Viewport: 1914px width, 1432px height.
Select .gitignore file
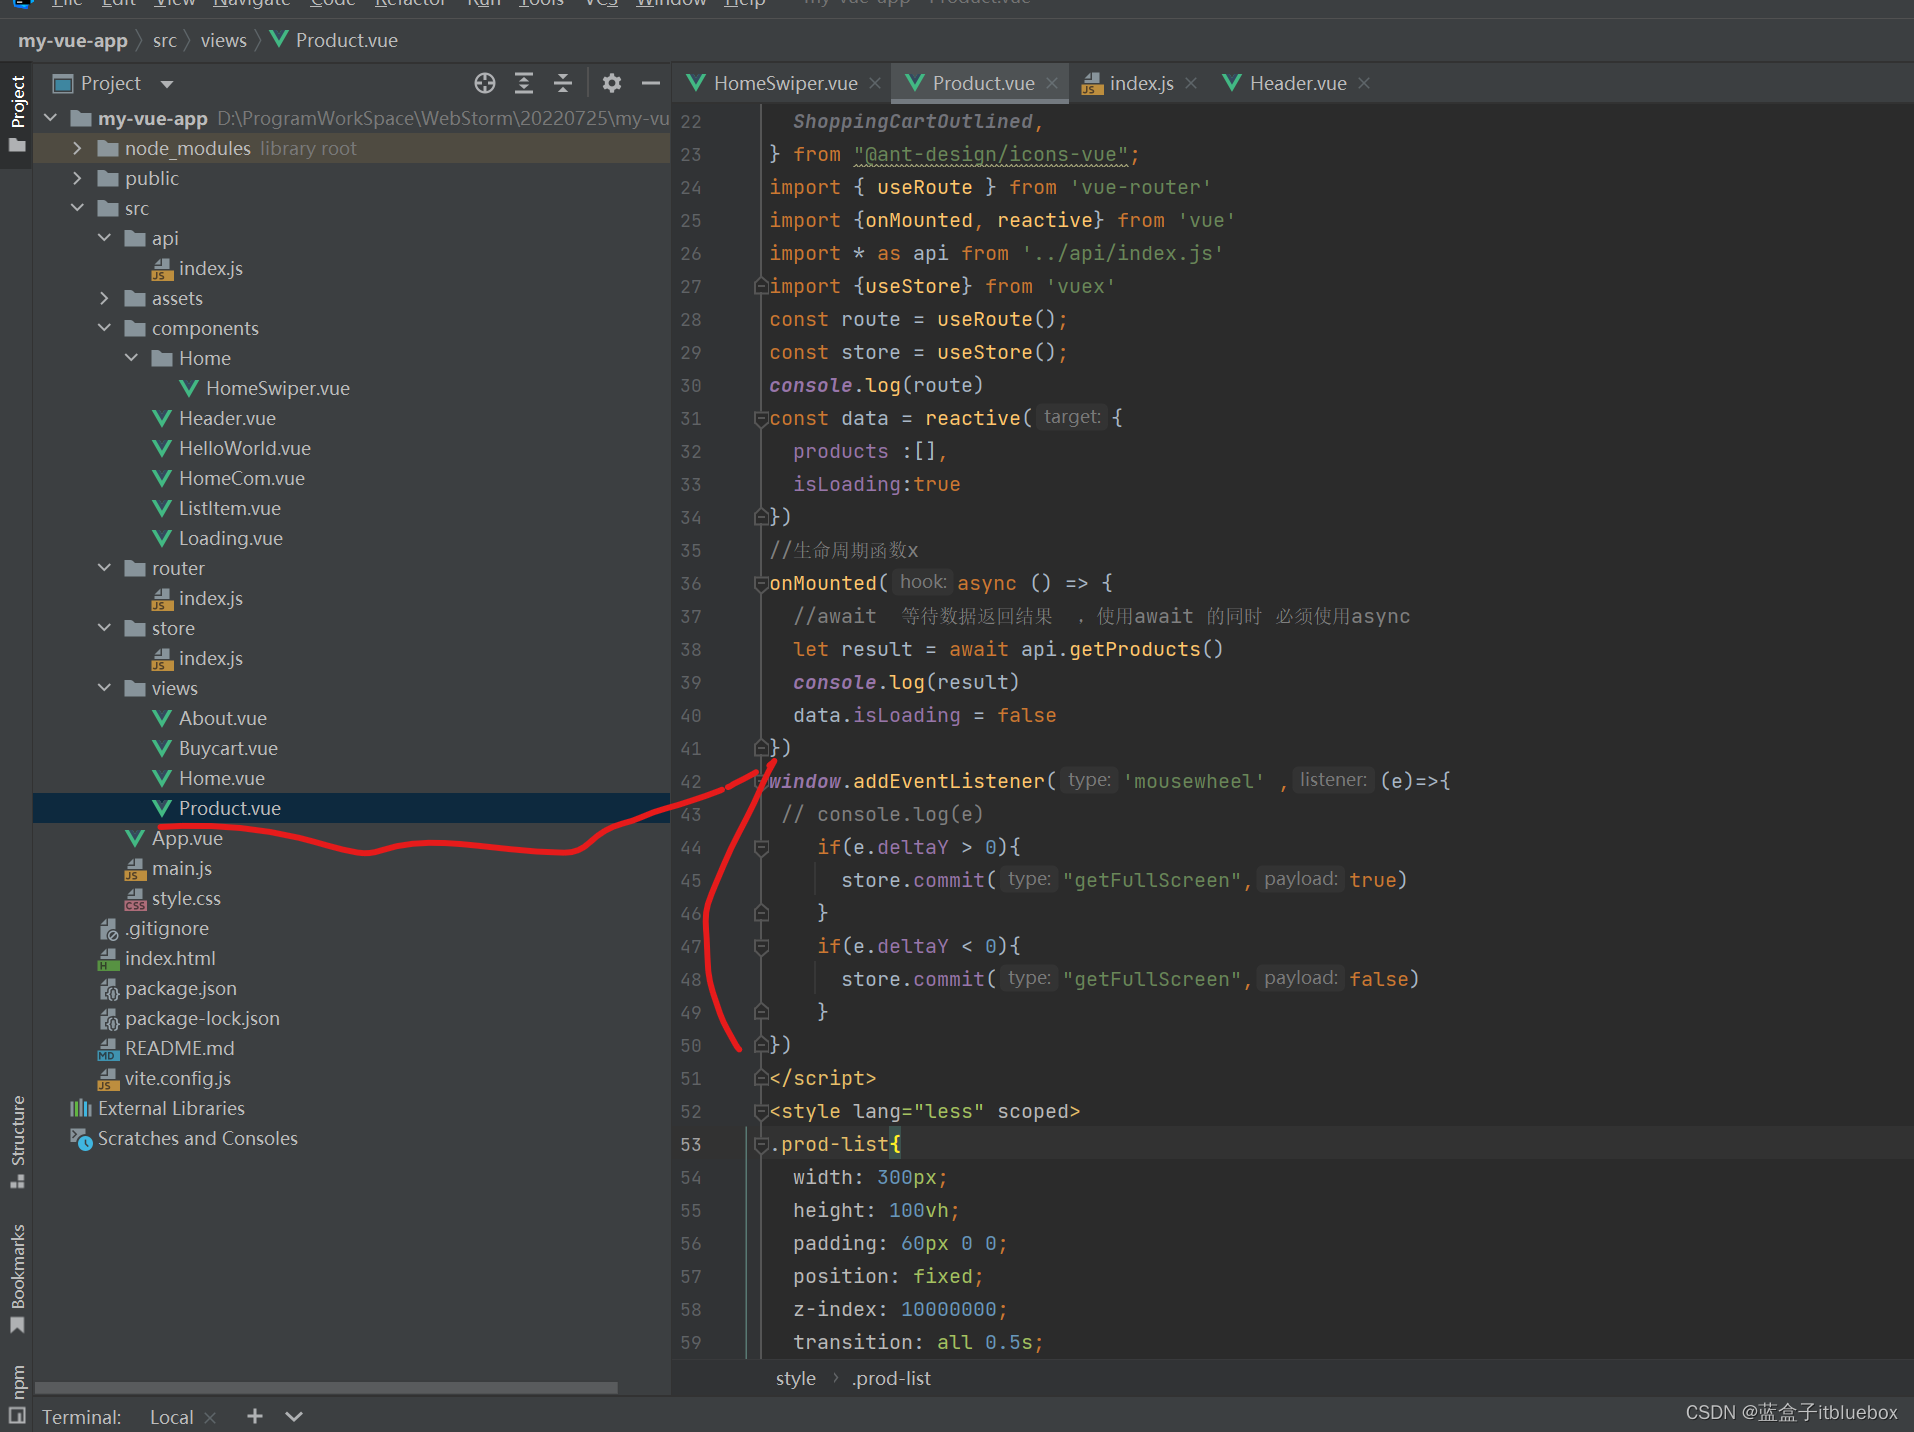(166, 928)
